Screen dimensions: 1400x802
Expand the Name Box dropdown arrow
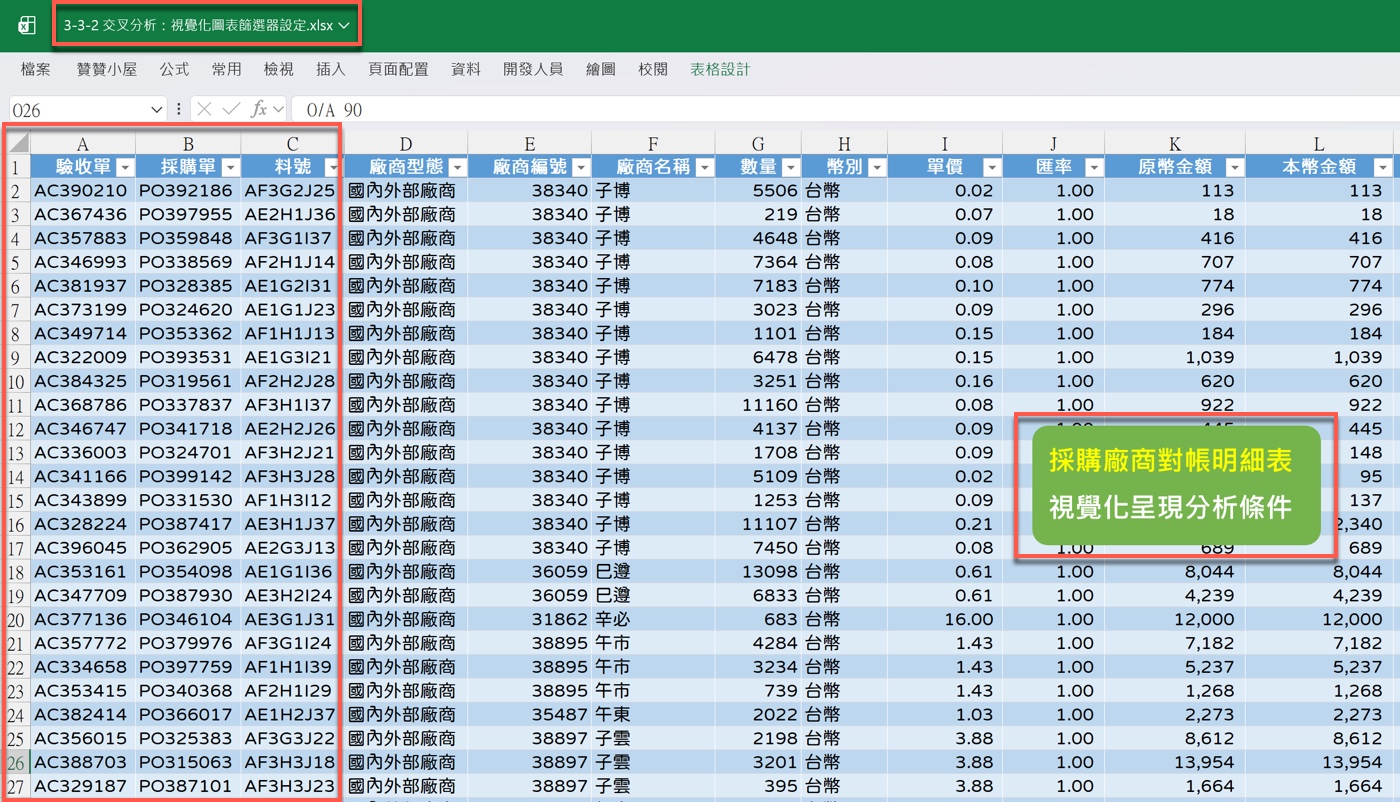point(156,109)
